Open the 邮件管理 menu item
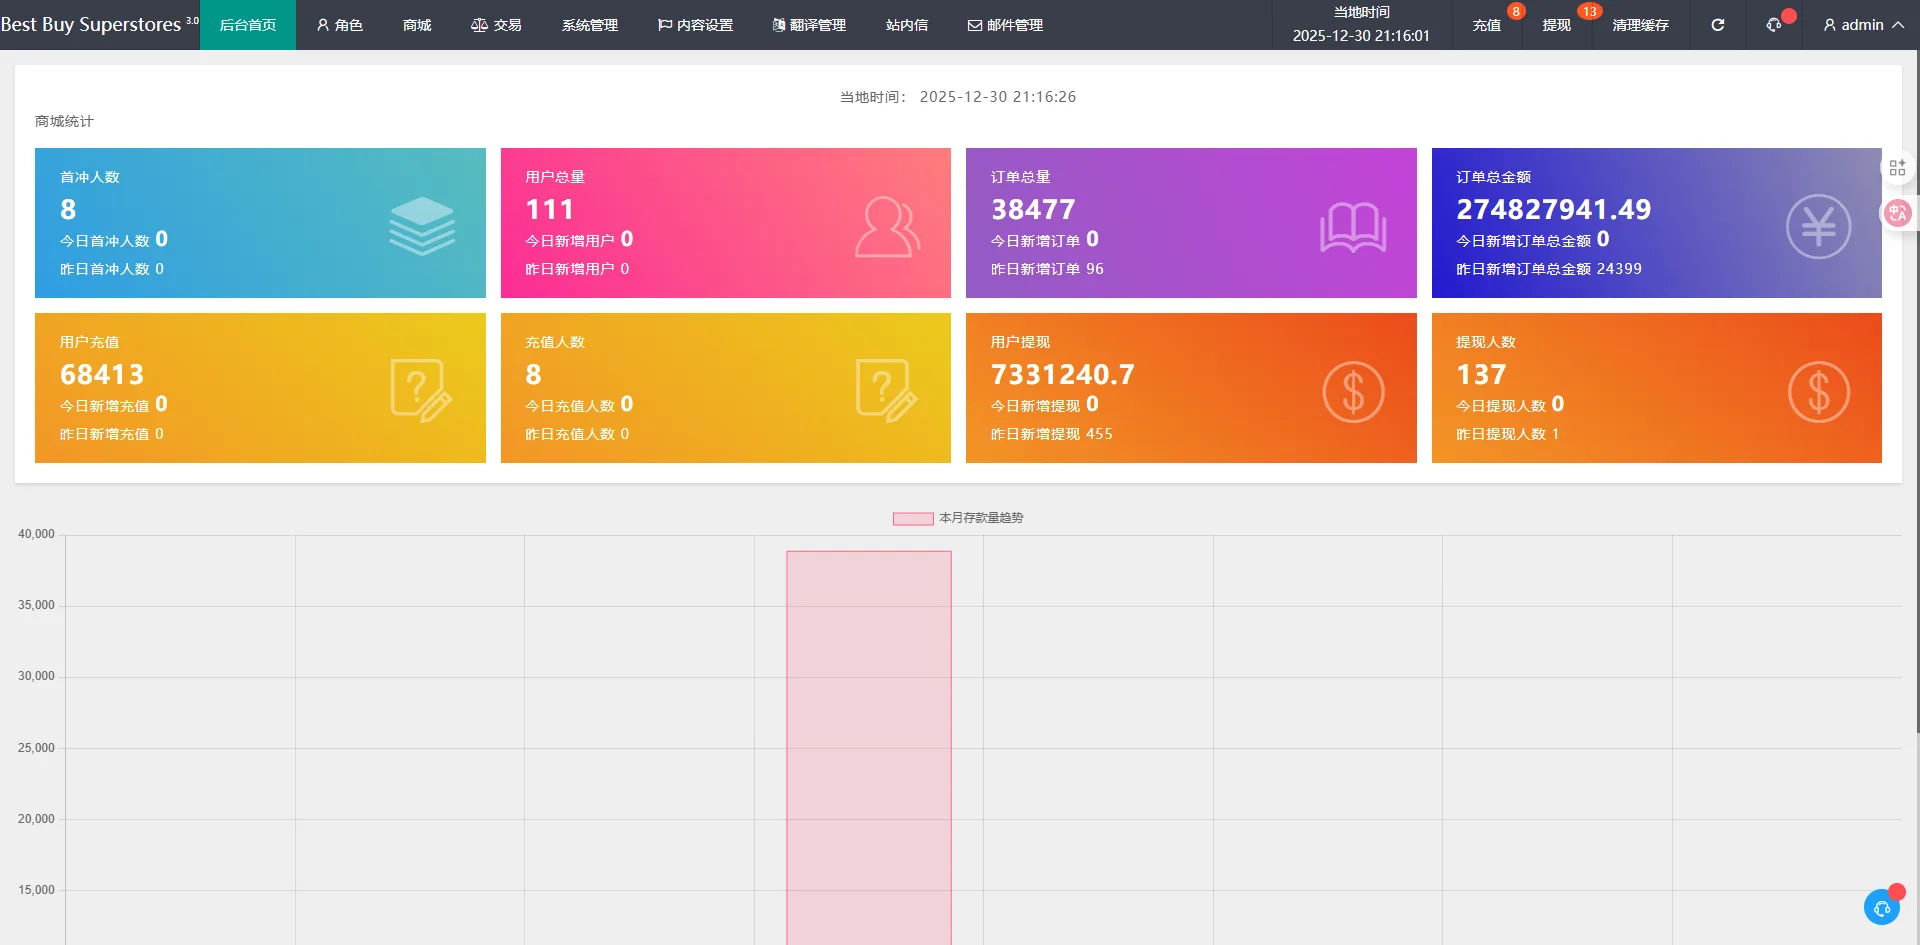Viewport: 1920px width, 945px height. coord(1005,25)
